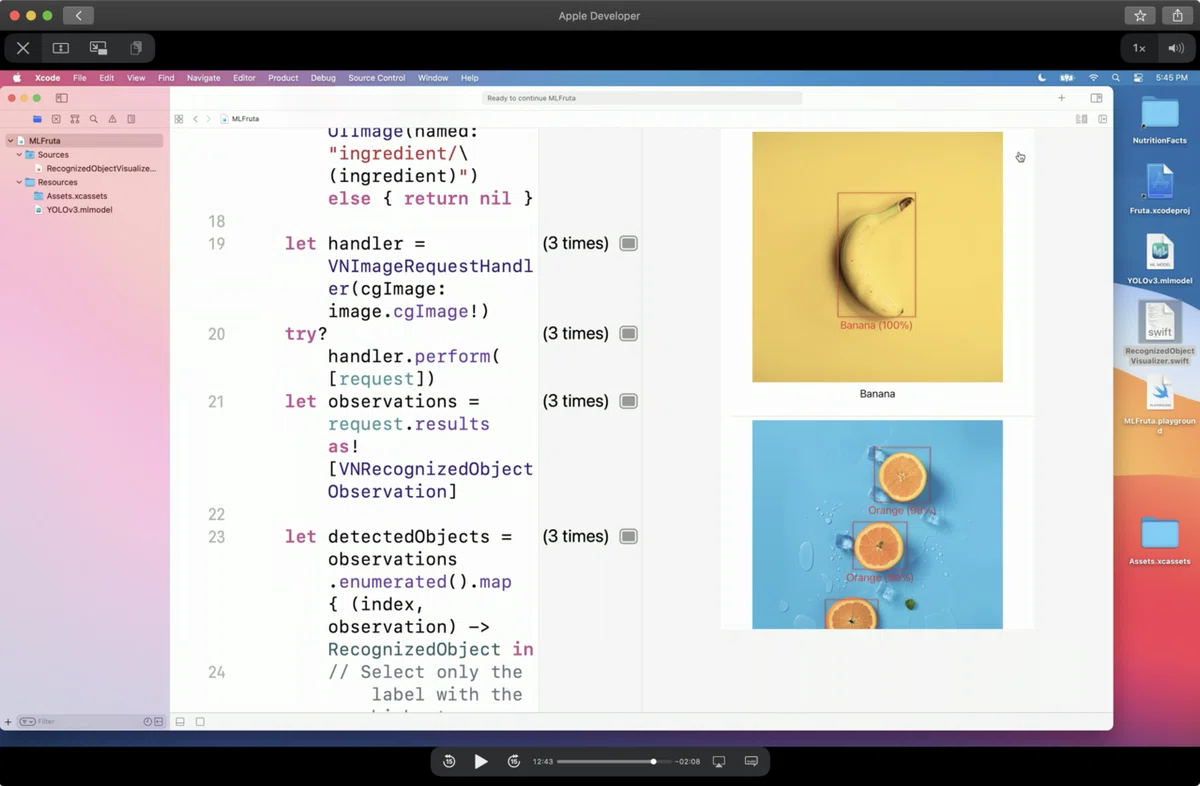1200x786 pixels.
Task: Click the add plus button in Xcode toolbar
Action: [1062, 98]
